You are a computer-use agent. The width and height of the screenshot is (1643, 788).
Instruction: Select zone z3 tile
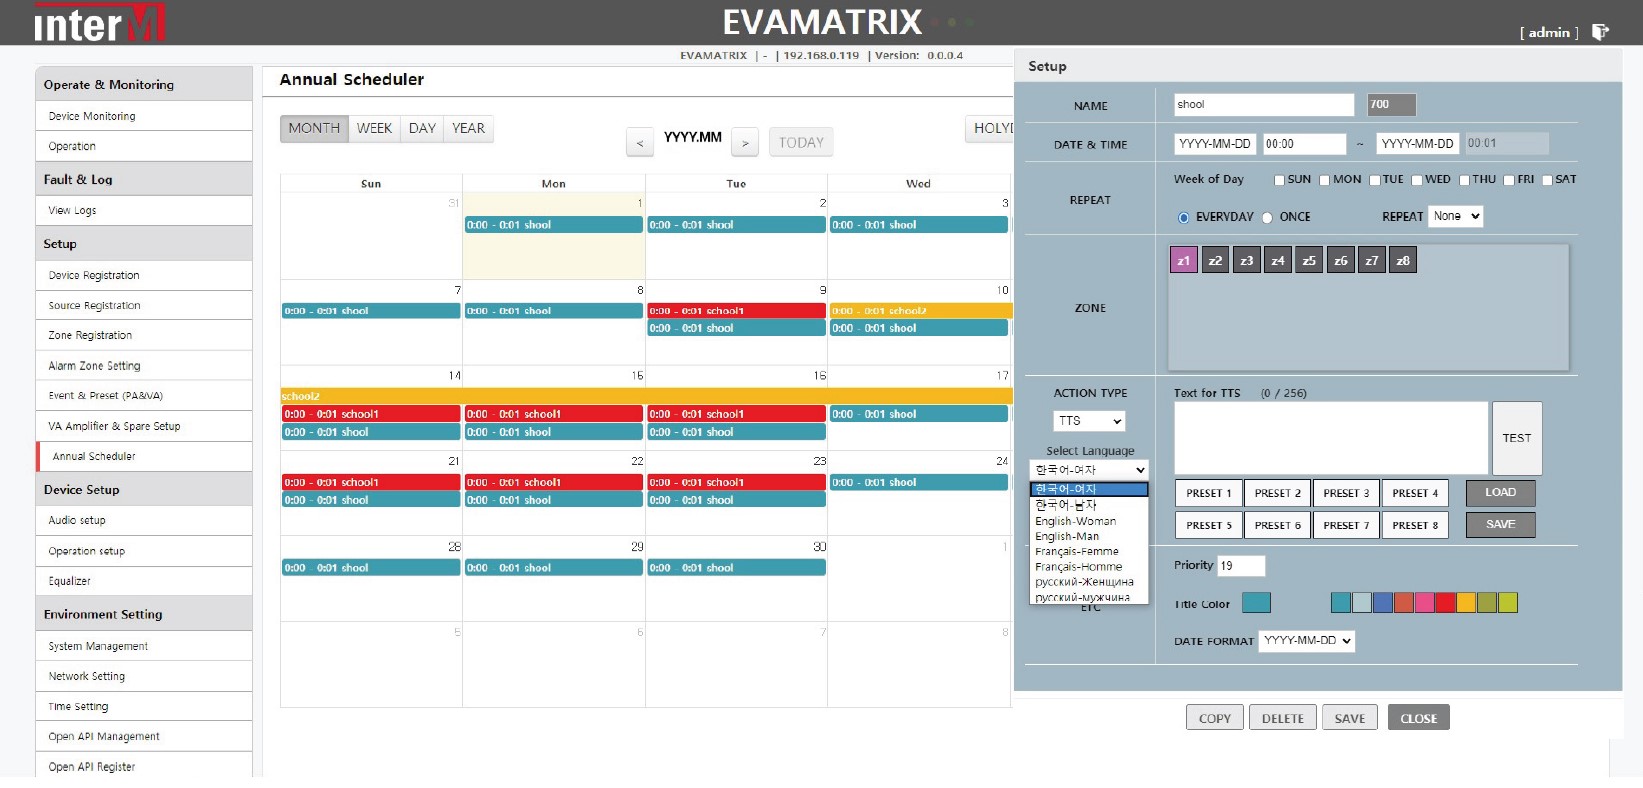tap(1247, 260)
